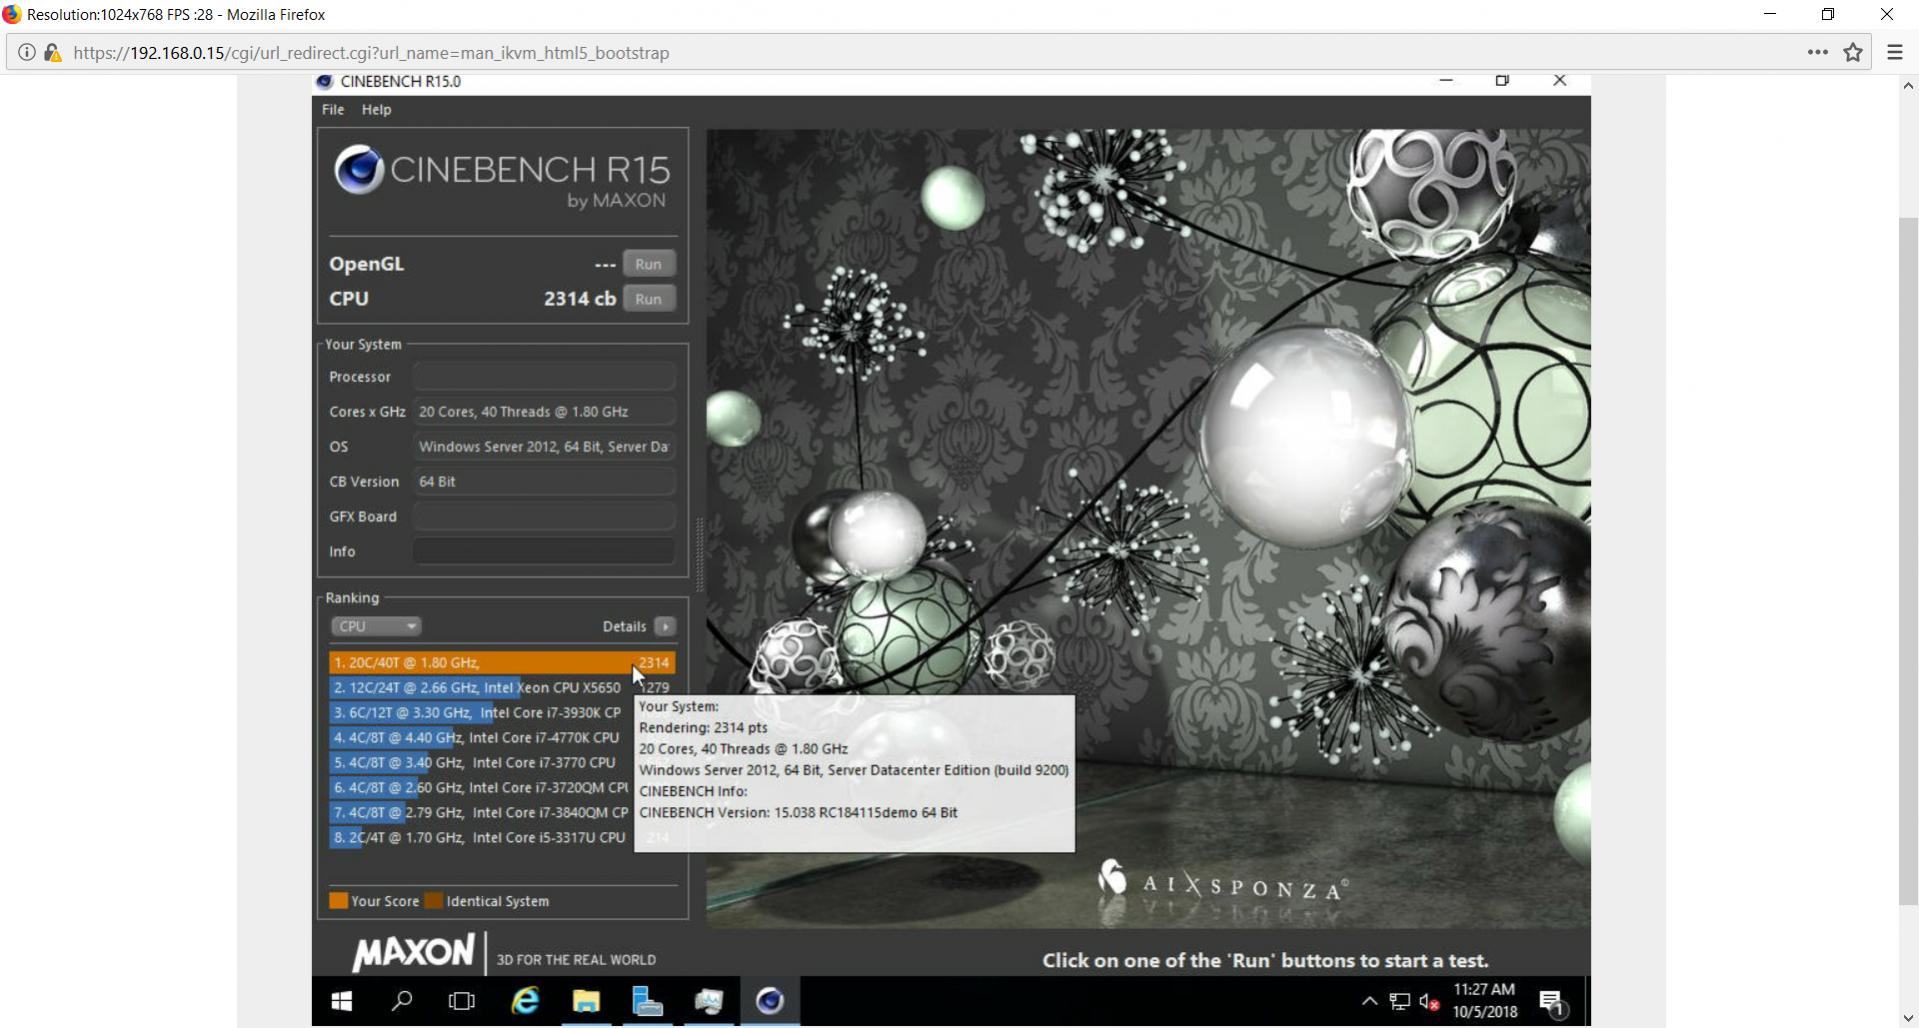This screenshot has width=1919, height=1028.
Task: Click the CB Version field showing 64 Bit
Action: (544, 482)
